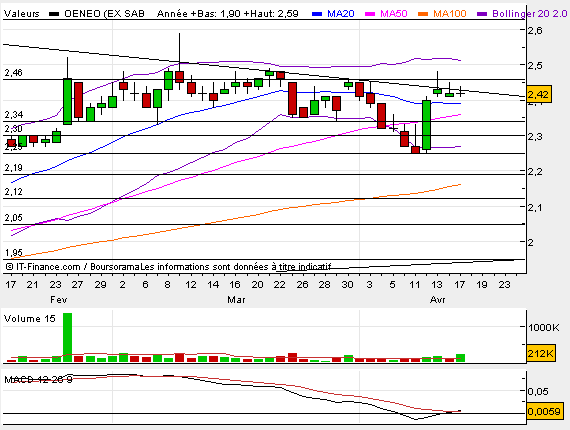Click the orange MA100 legend swatch

[424, 14]
